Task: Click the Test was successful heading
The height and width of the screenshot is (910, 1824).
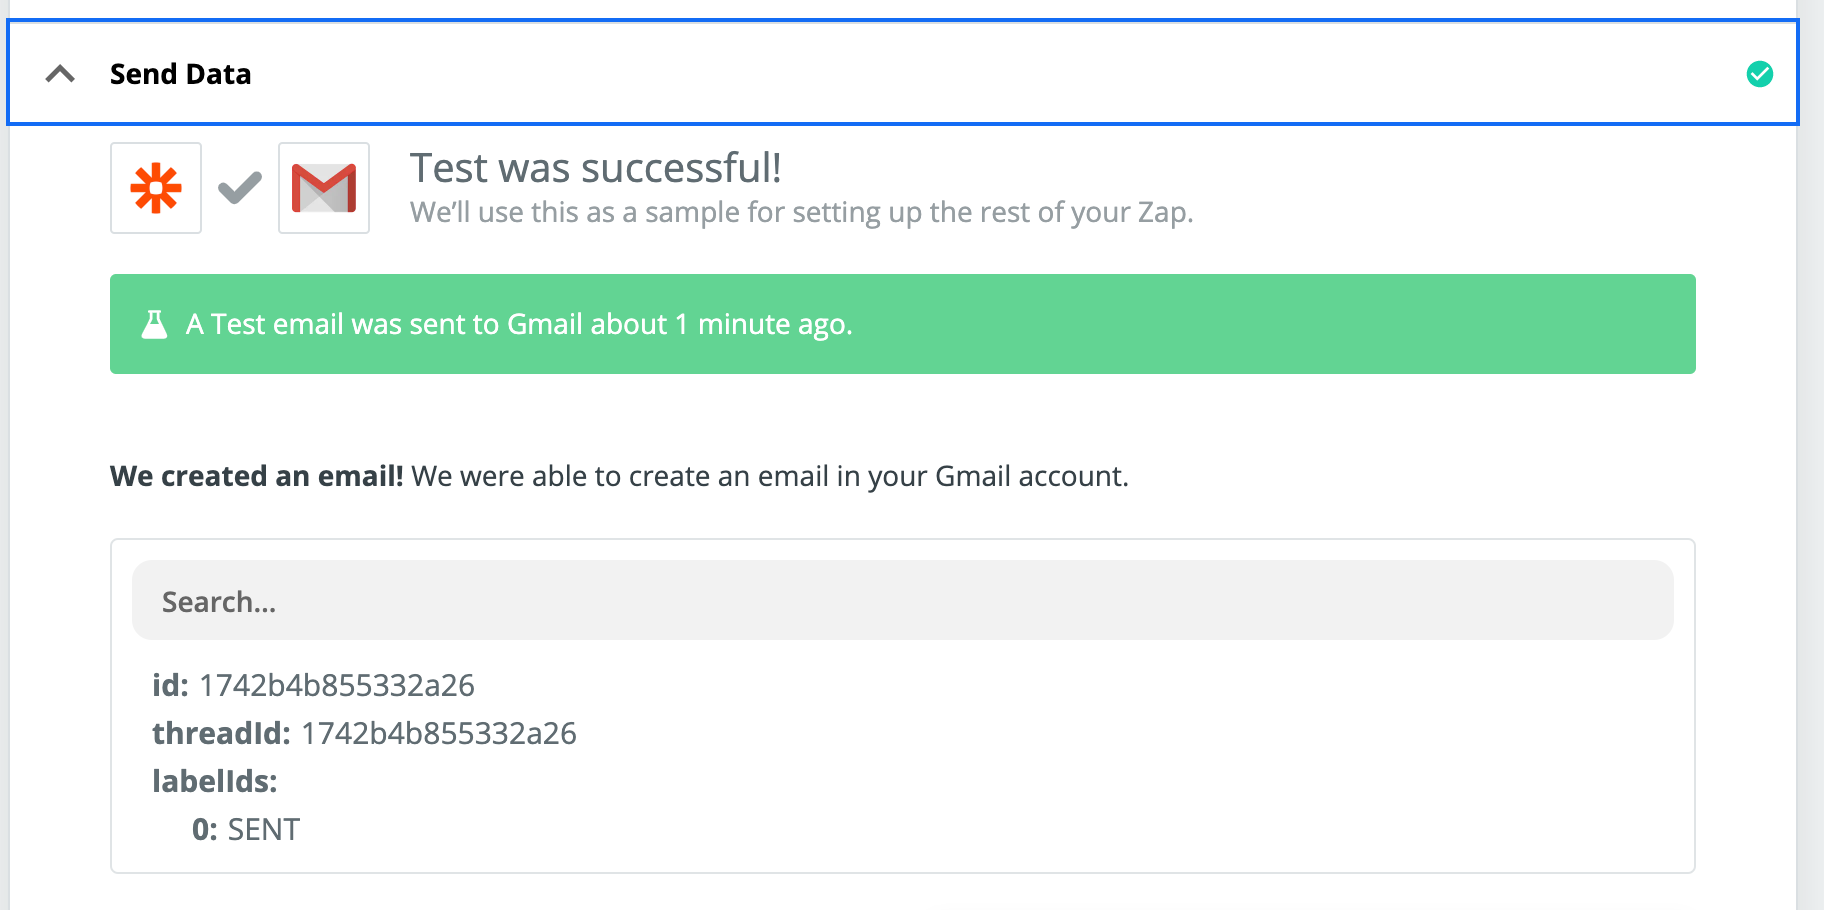Action: [596, 168]
